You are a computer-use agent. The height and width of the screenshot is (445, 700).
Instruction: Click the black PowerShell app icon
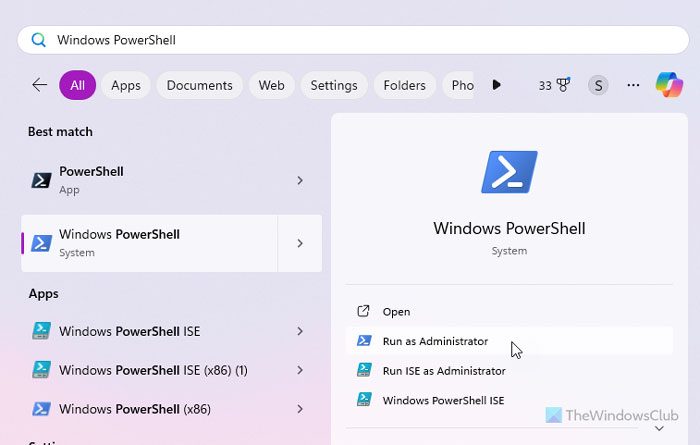[41, 180]
